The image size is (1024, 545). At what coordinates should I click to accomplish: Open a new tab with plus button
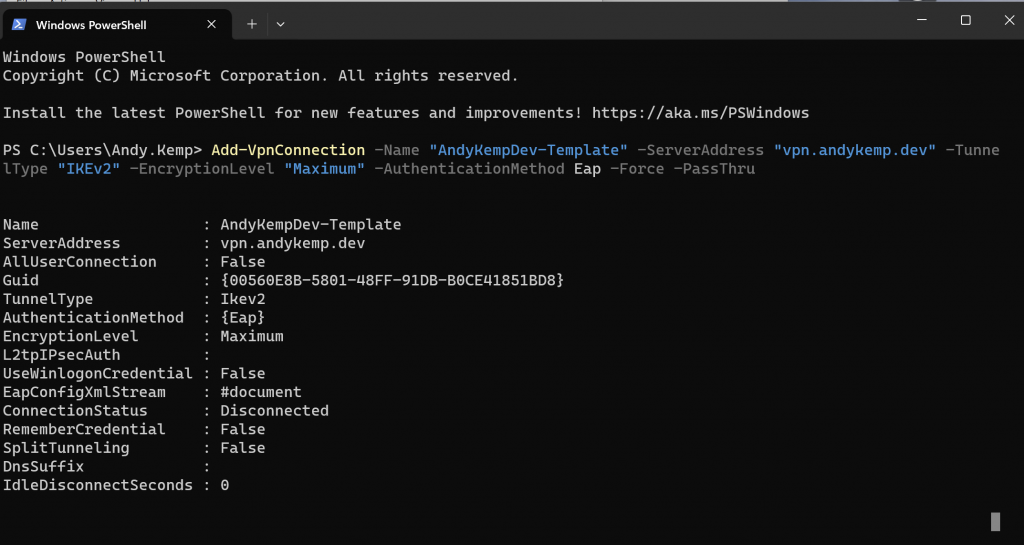click(252, 24)
